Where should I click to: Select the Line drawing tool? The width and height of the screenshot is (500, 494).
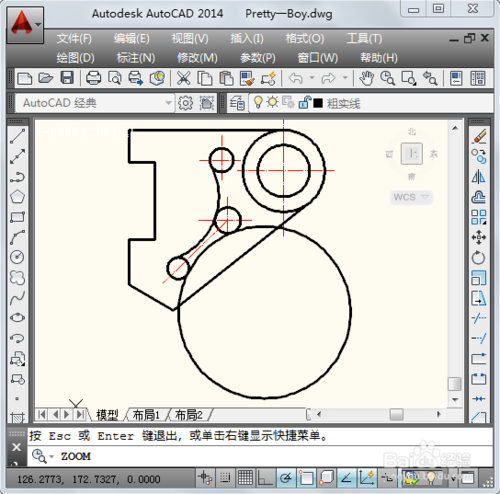tap(17, 136)
